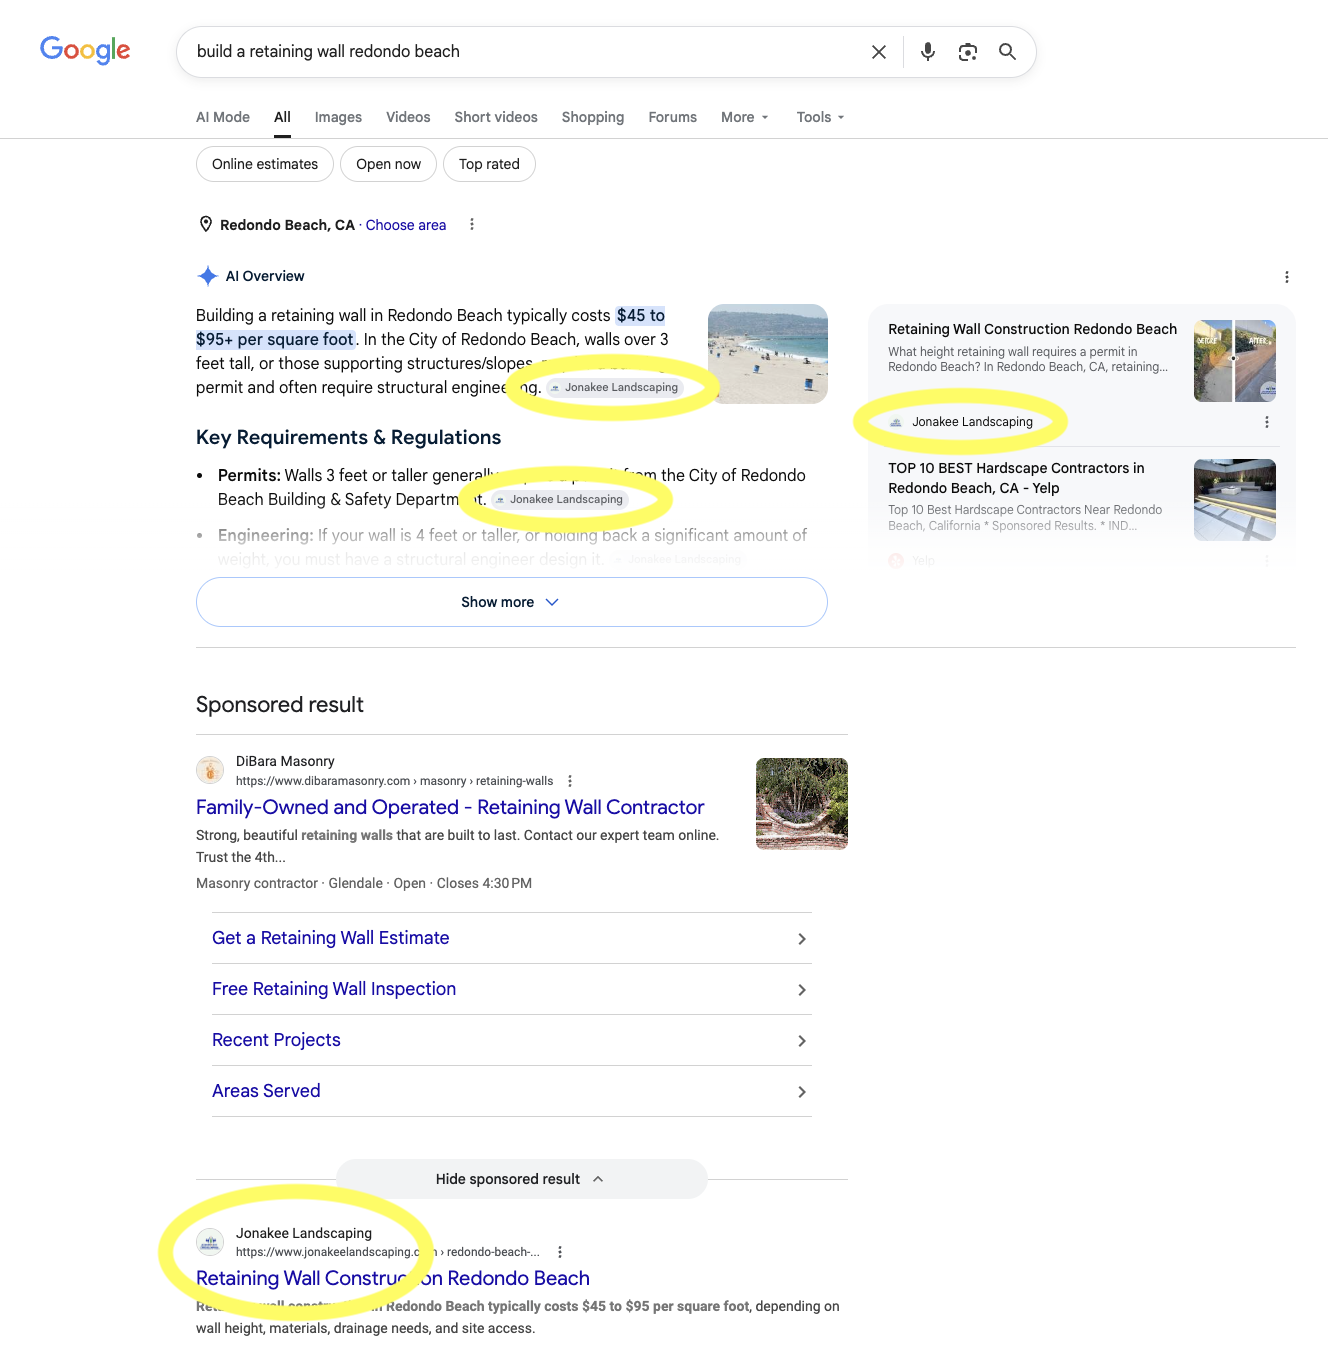Screen dimensions: 1328x1346
Task: Open the DiBara Masonry garden wall thumbnail
Action: tap(802, 804)
